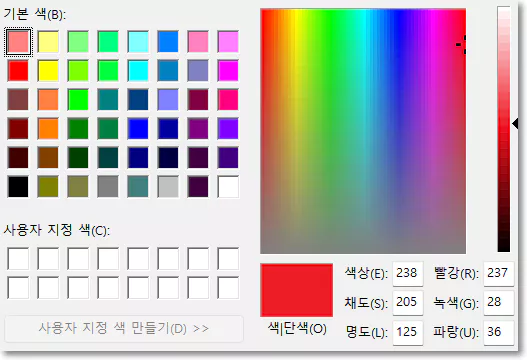
Task: Click the 사용자 지정 색(C): label
Action: point(57,231)
